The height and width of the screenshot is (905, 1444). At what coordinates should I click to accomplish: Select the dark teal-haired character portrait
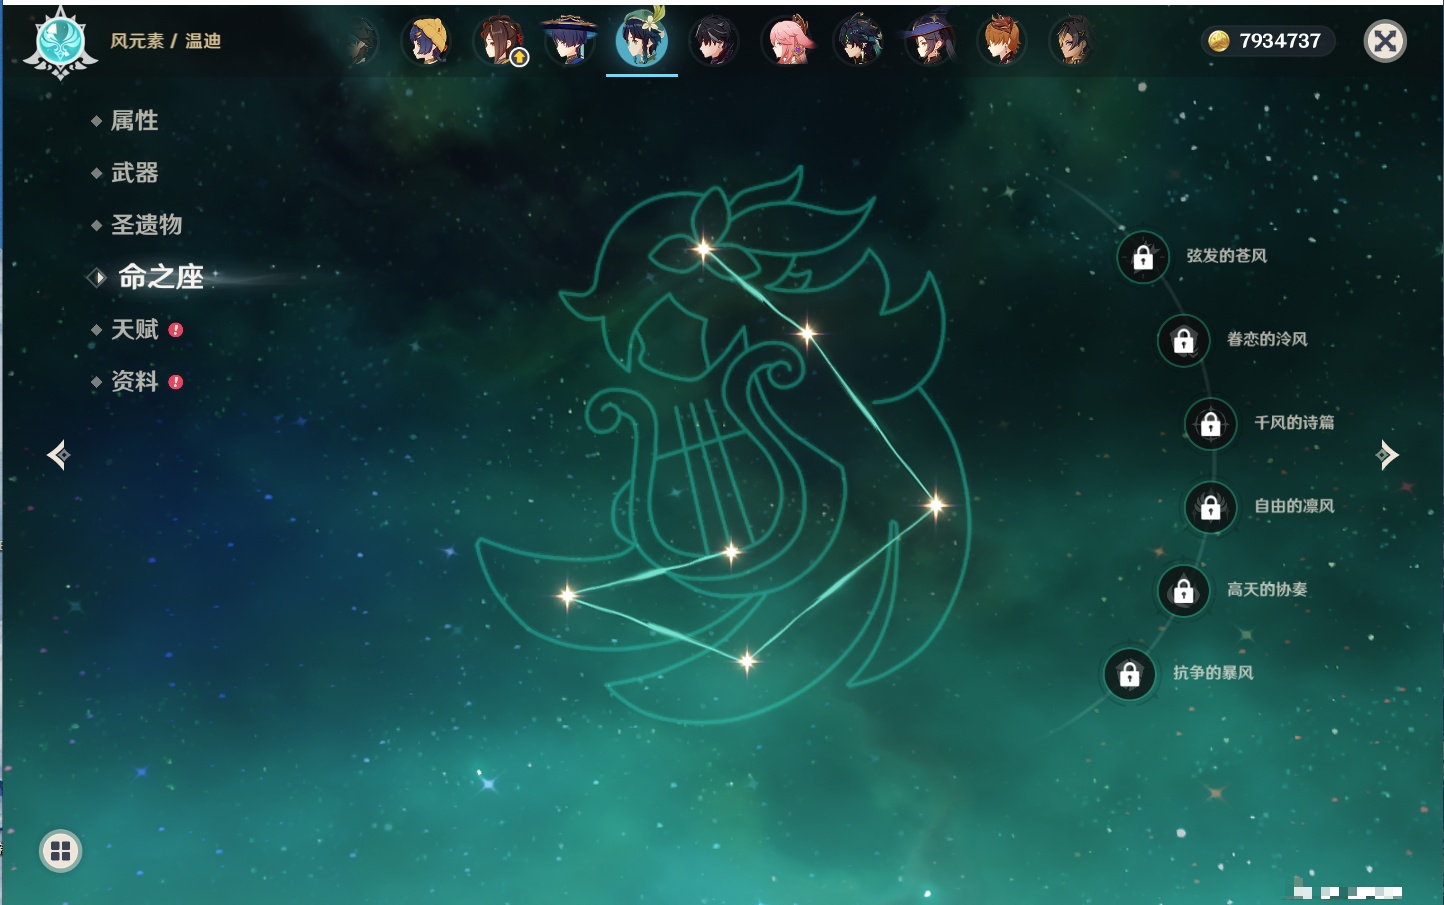click(x=858, y=42)
